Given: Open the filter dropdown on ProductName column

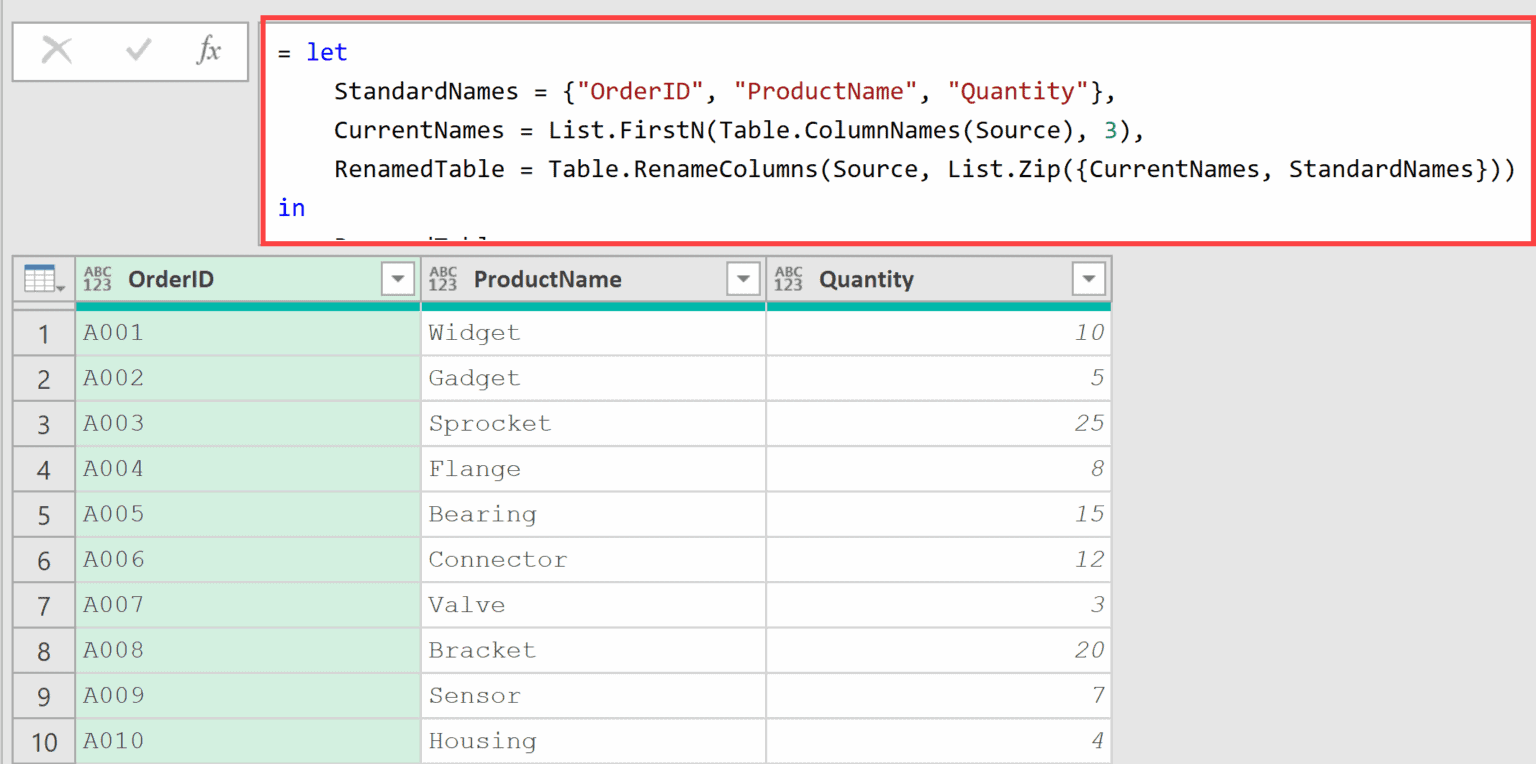Looking at the screenshot, I should pos(743,279).
